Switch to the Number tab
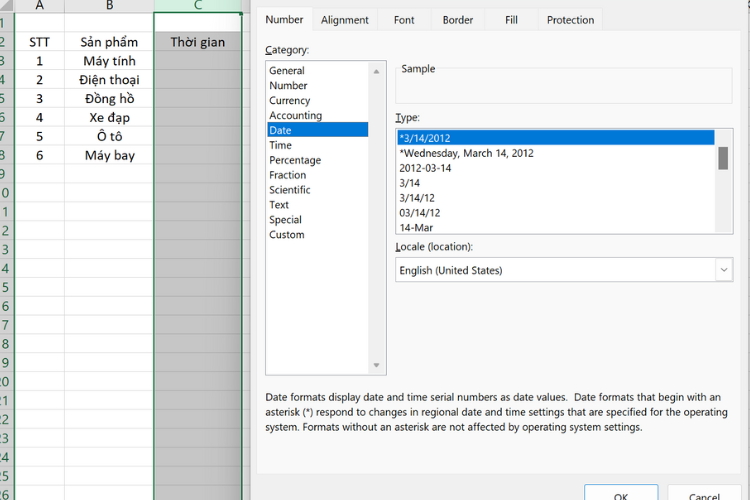The height and width of the screenshot is (500, 750). [284, 20]
